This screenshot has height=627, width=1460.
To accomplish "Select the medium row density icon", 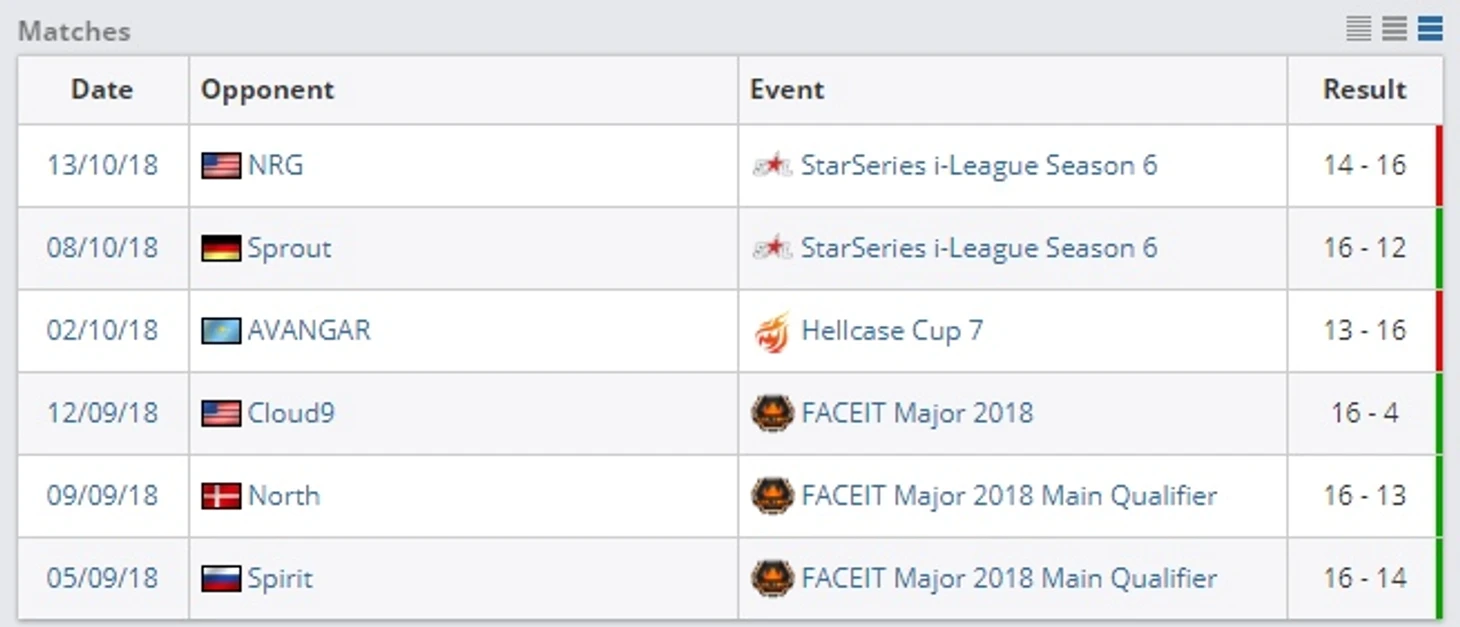I will pyautogui.click(x=1394, y=29).
